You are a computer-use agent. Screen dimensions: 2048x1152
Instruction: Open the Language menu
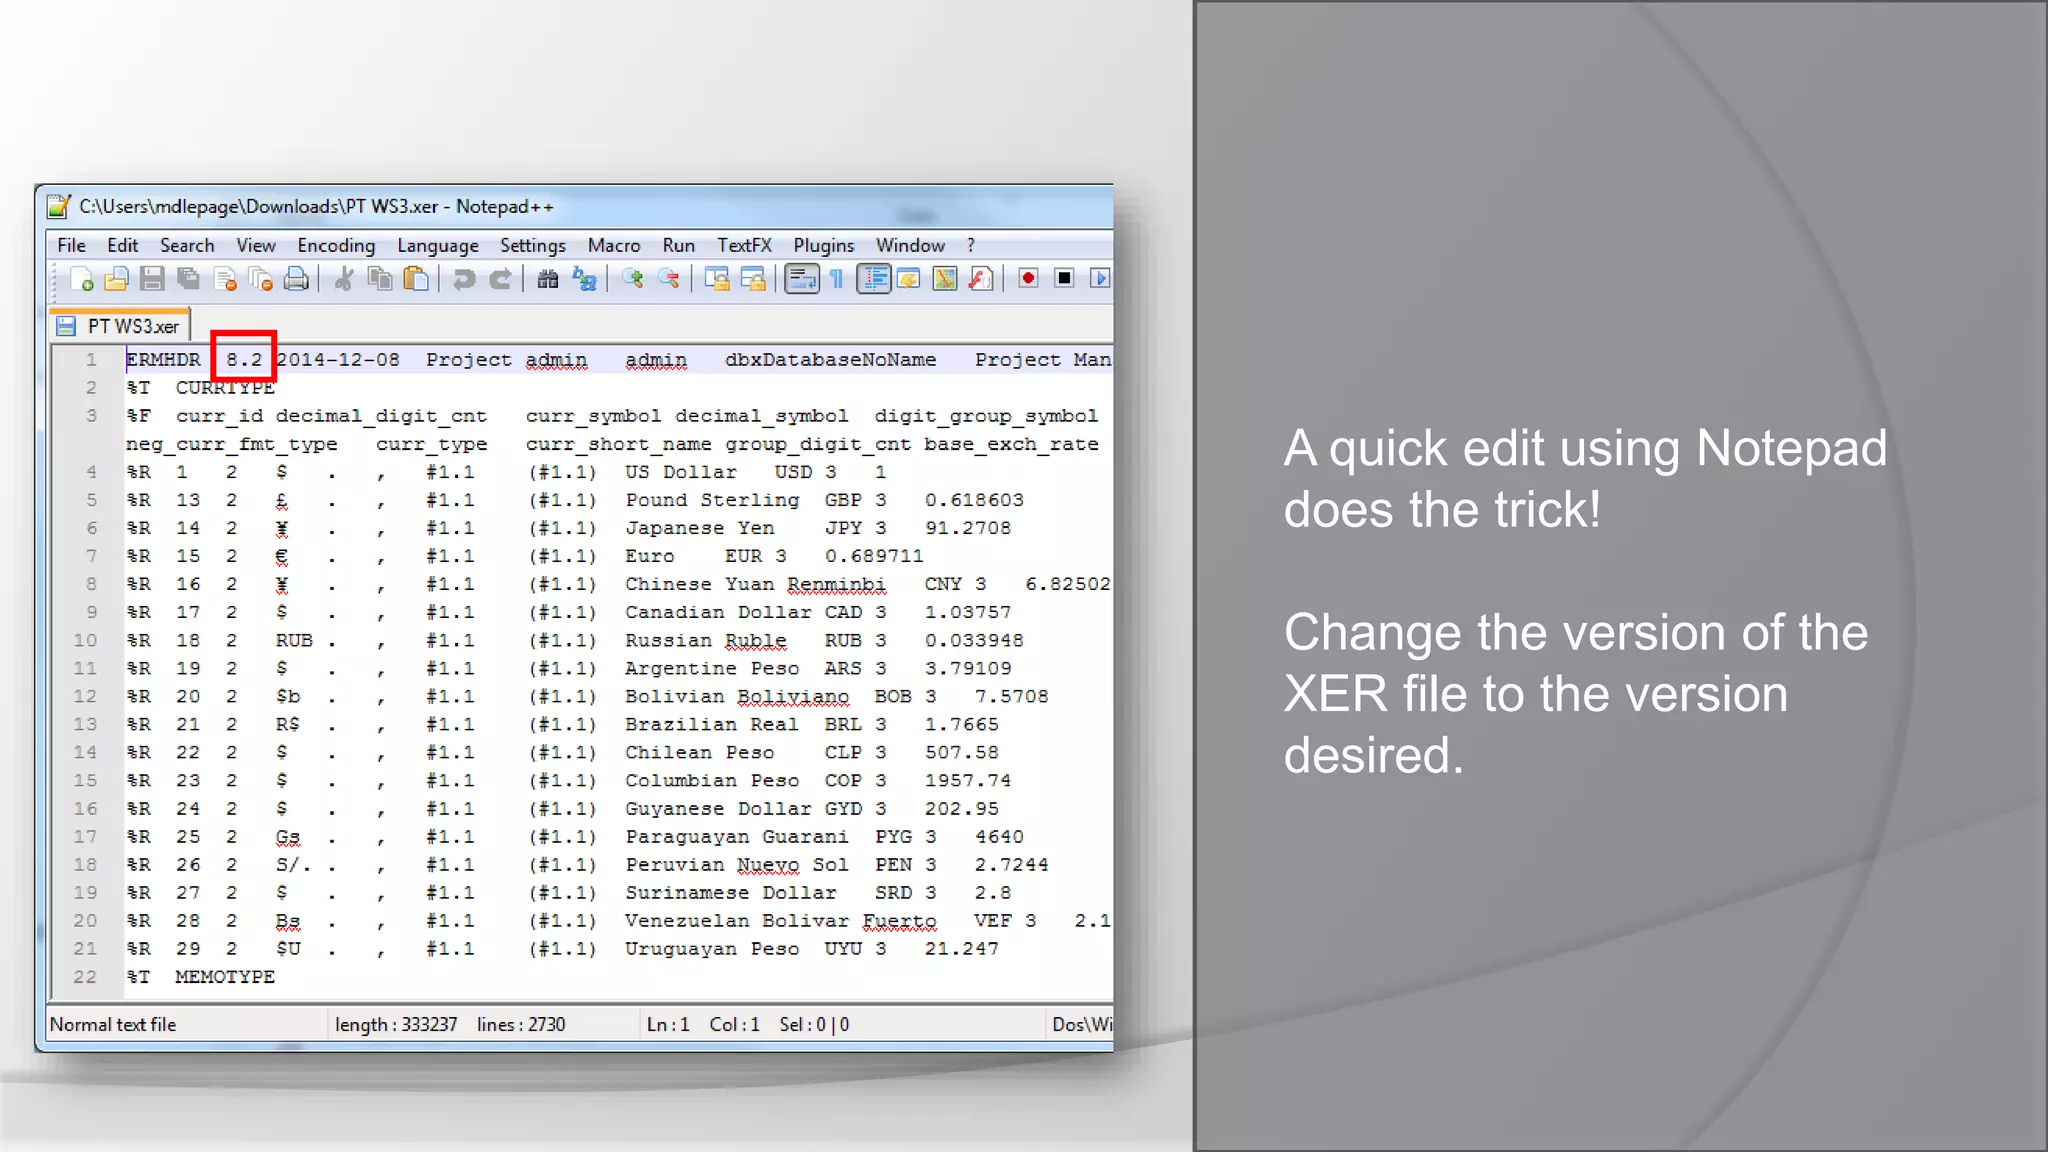(438, 245)
